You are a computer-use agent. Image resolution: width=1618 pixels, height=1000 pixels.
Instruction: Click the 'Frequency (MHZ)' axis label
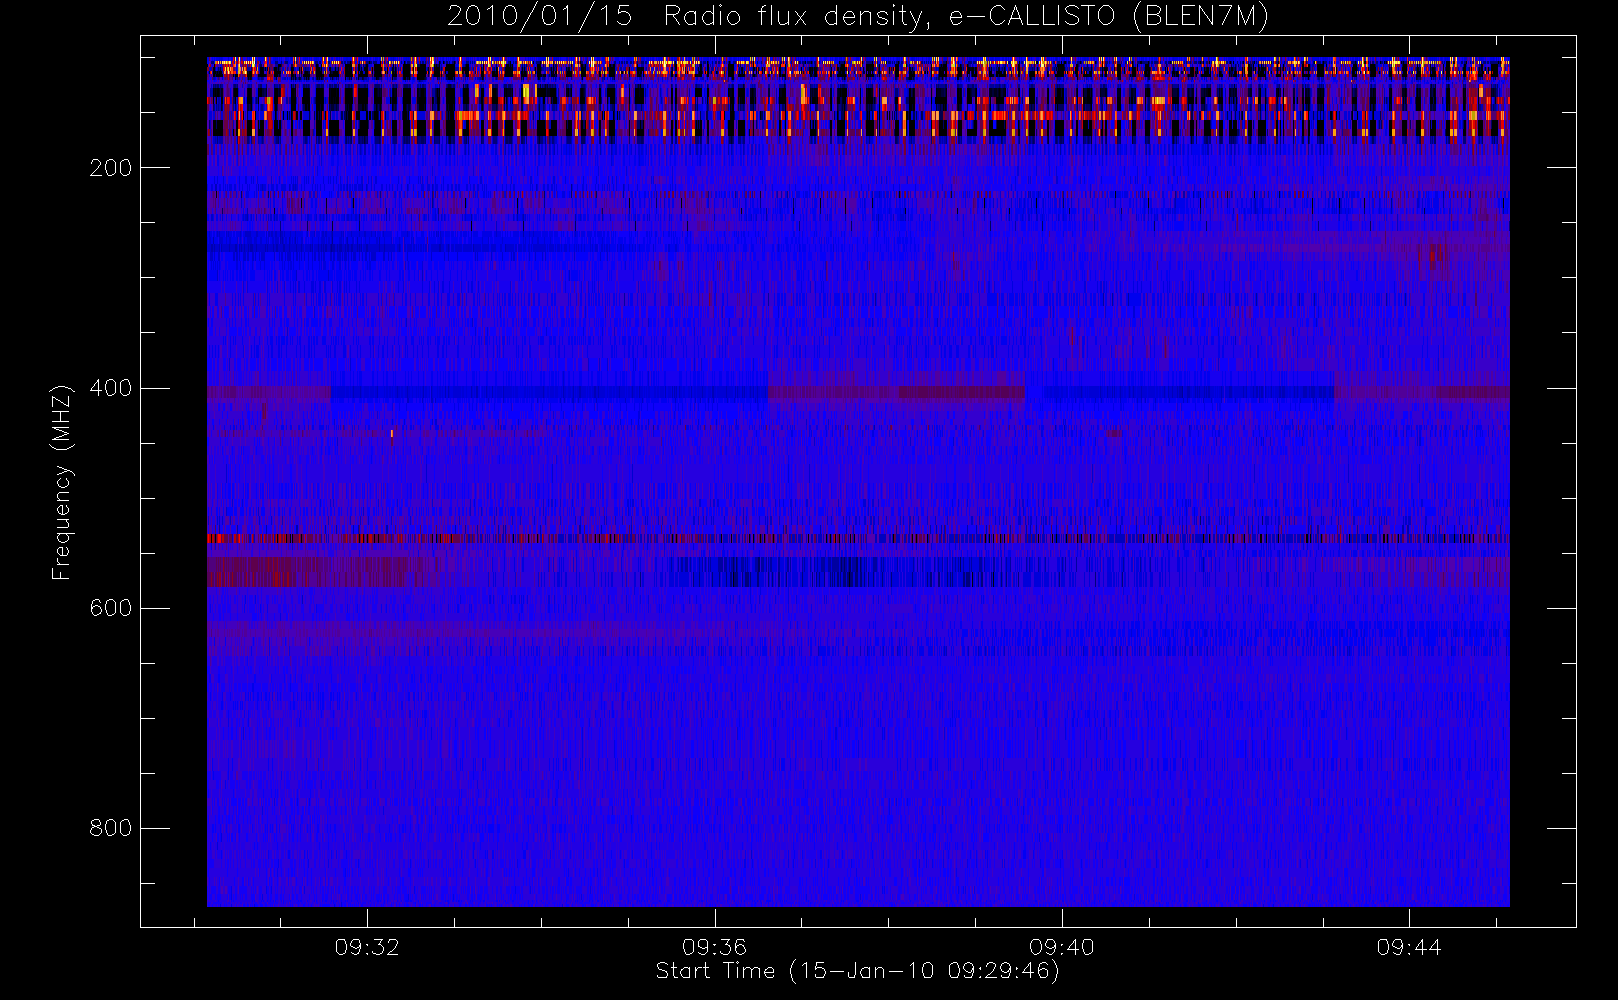coord(62,482)
